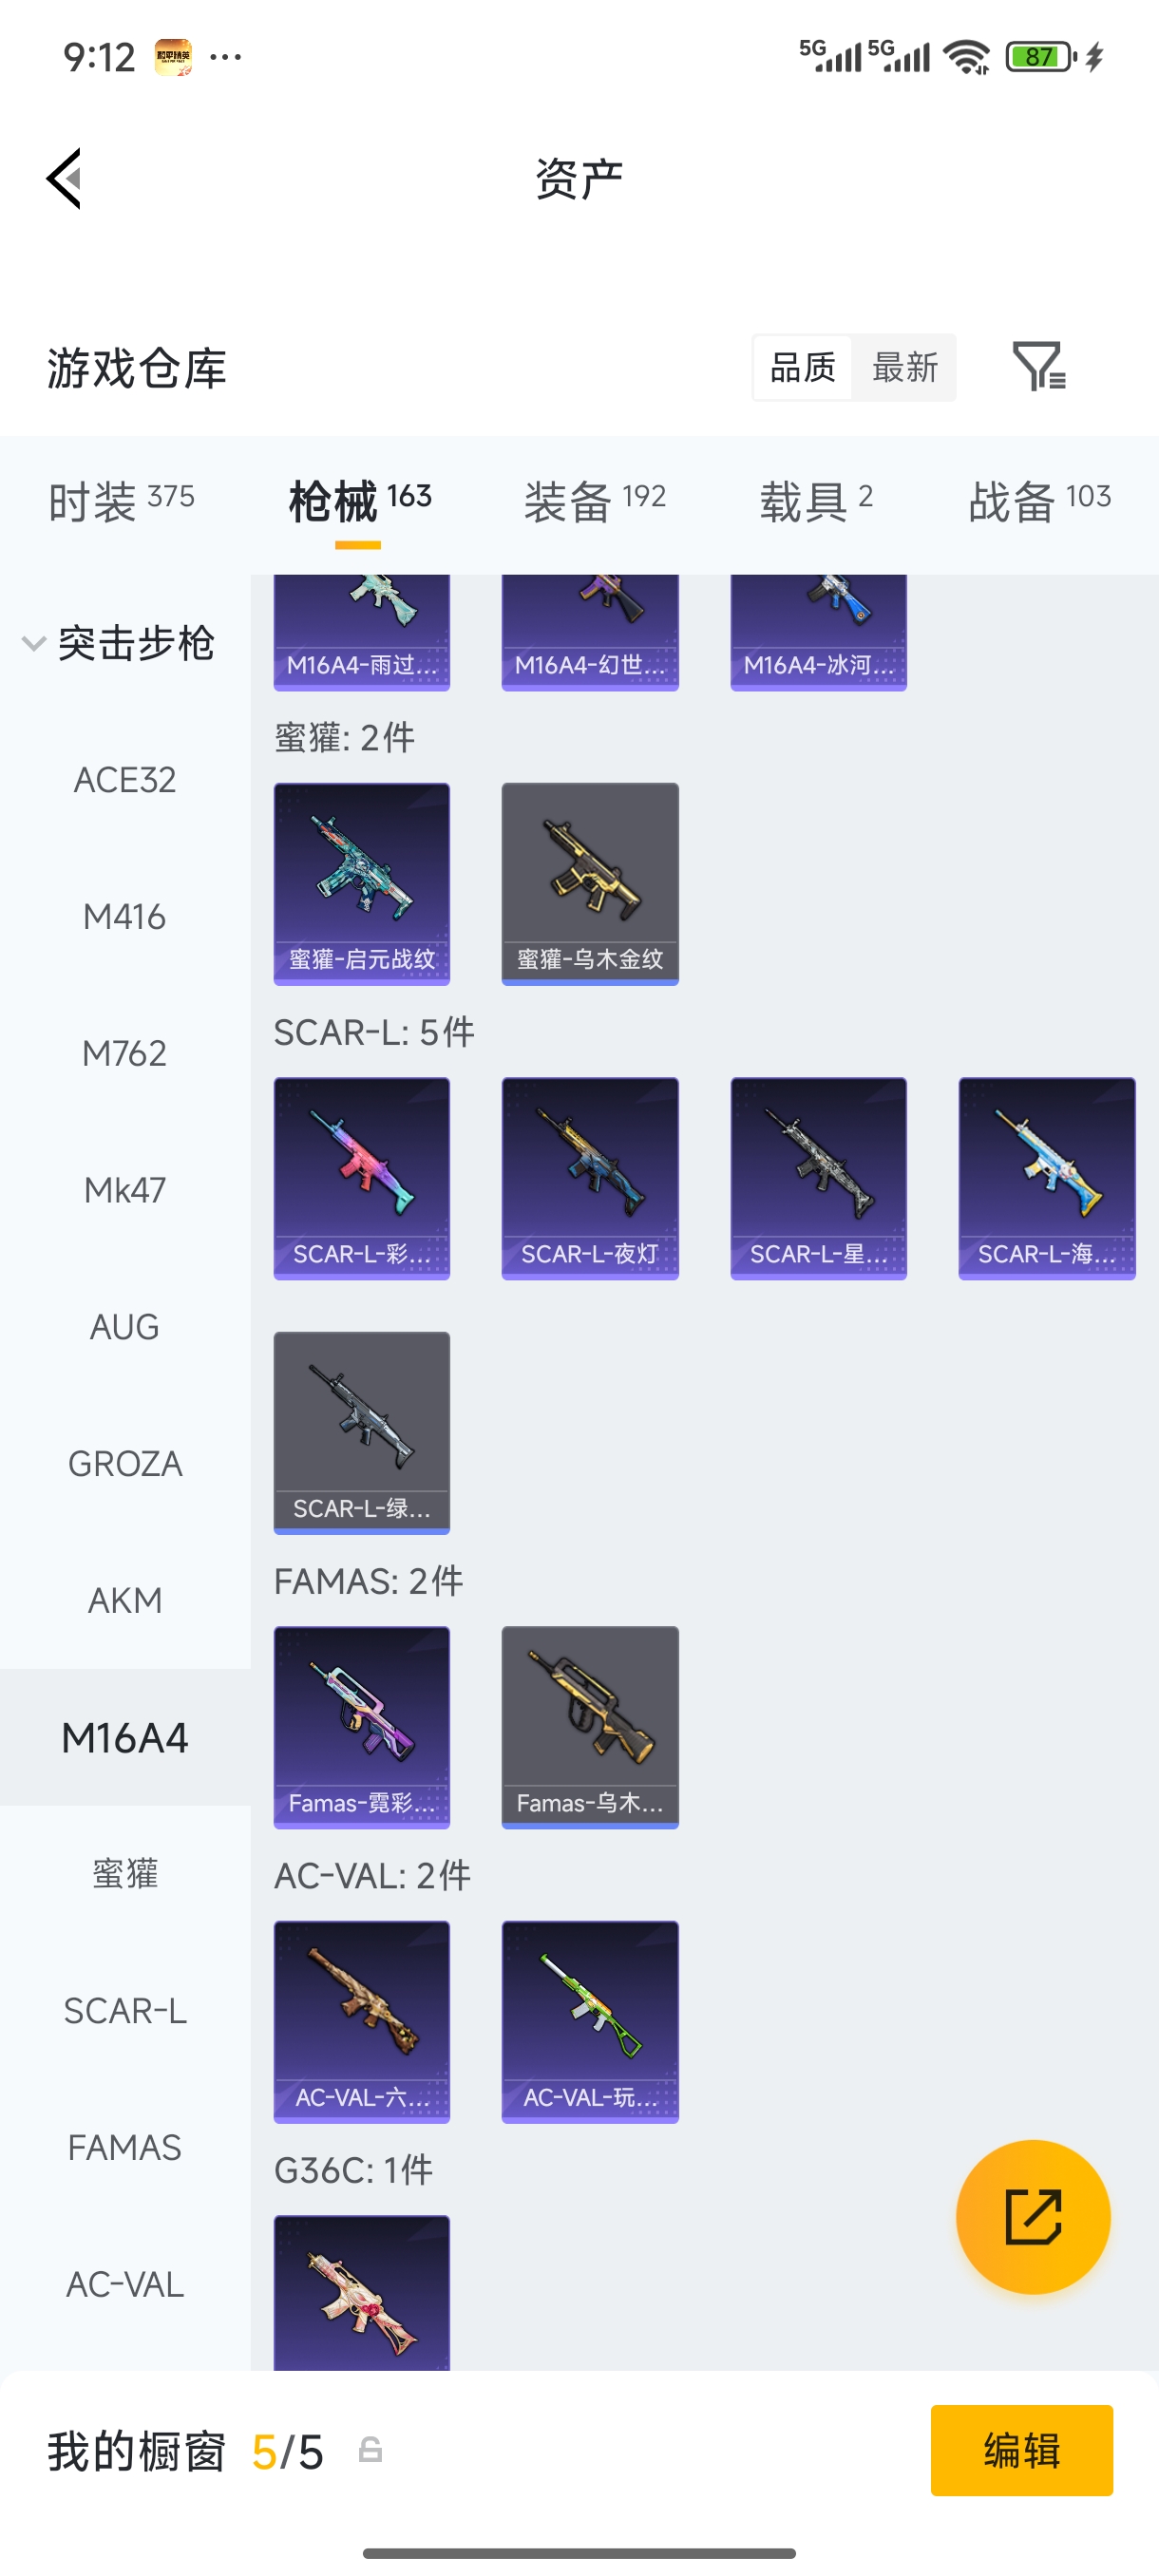Switch sorting to 品质
Image resolution: width=1159 pixels, height=2576 pixels.
tap(803, 367)
